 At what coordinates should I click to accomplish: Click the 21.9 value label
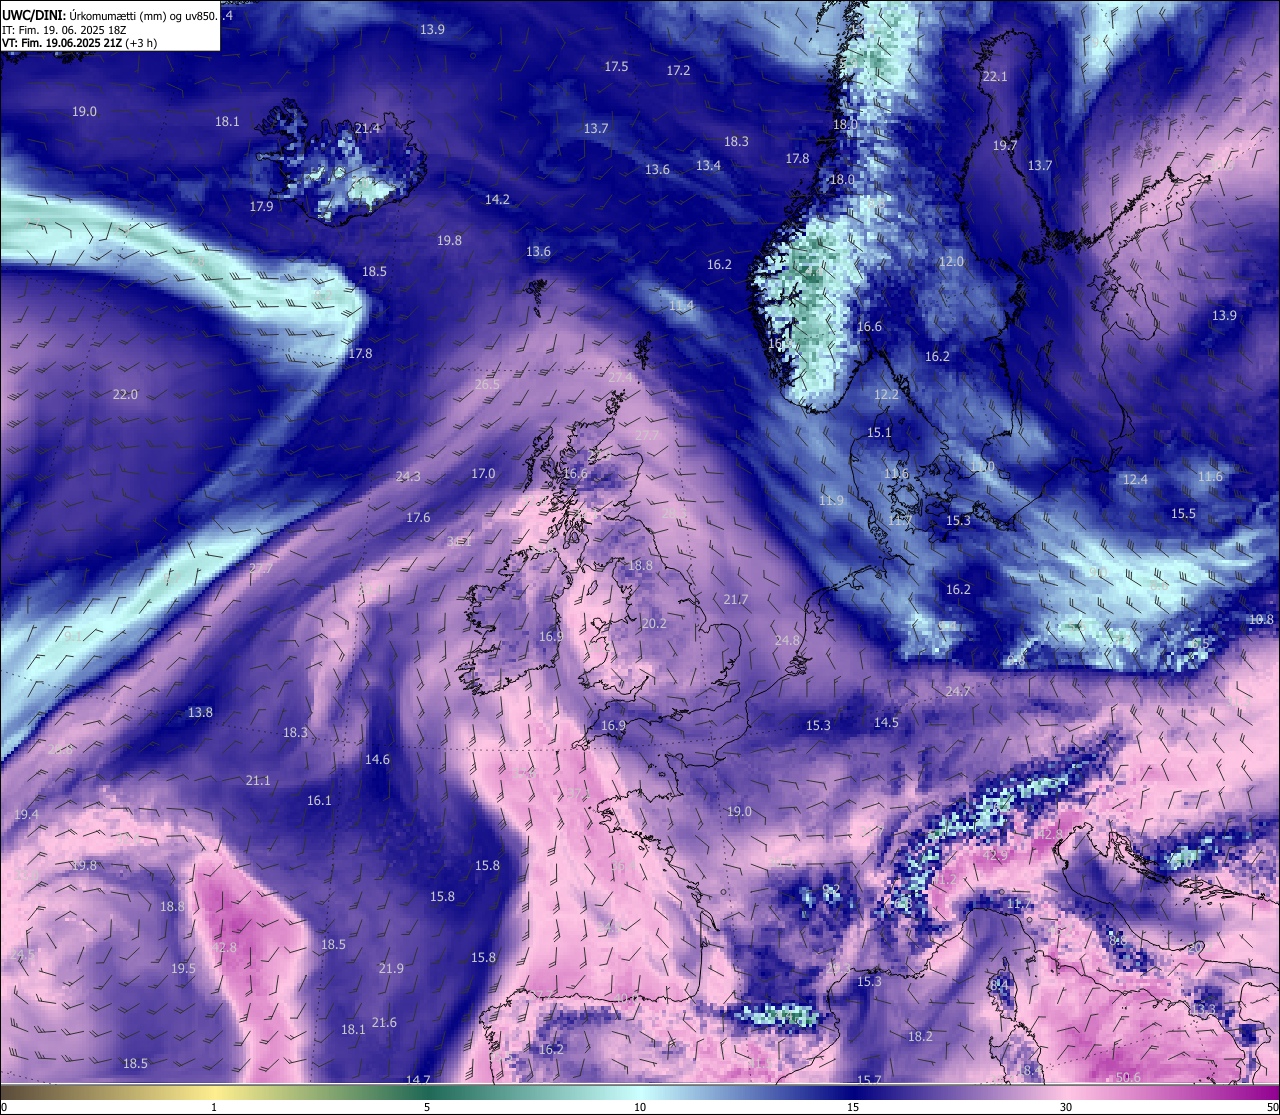point(391,968)
